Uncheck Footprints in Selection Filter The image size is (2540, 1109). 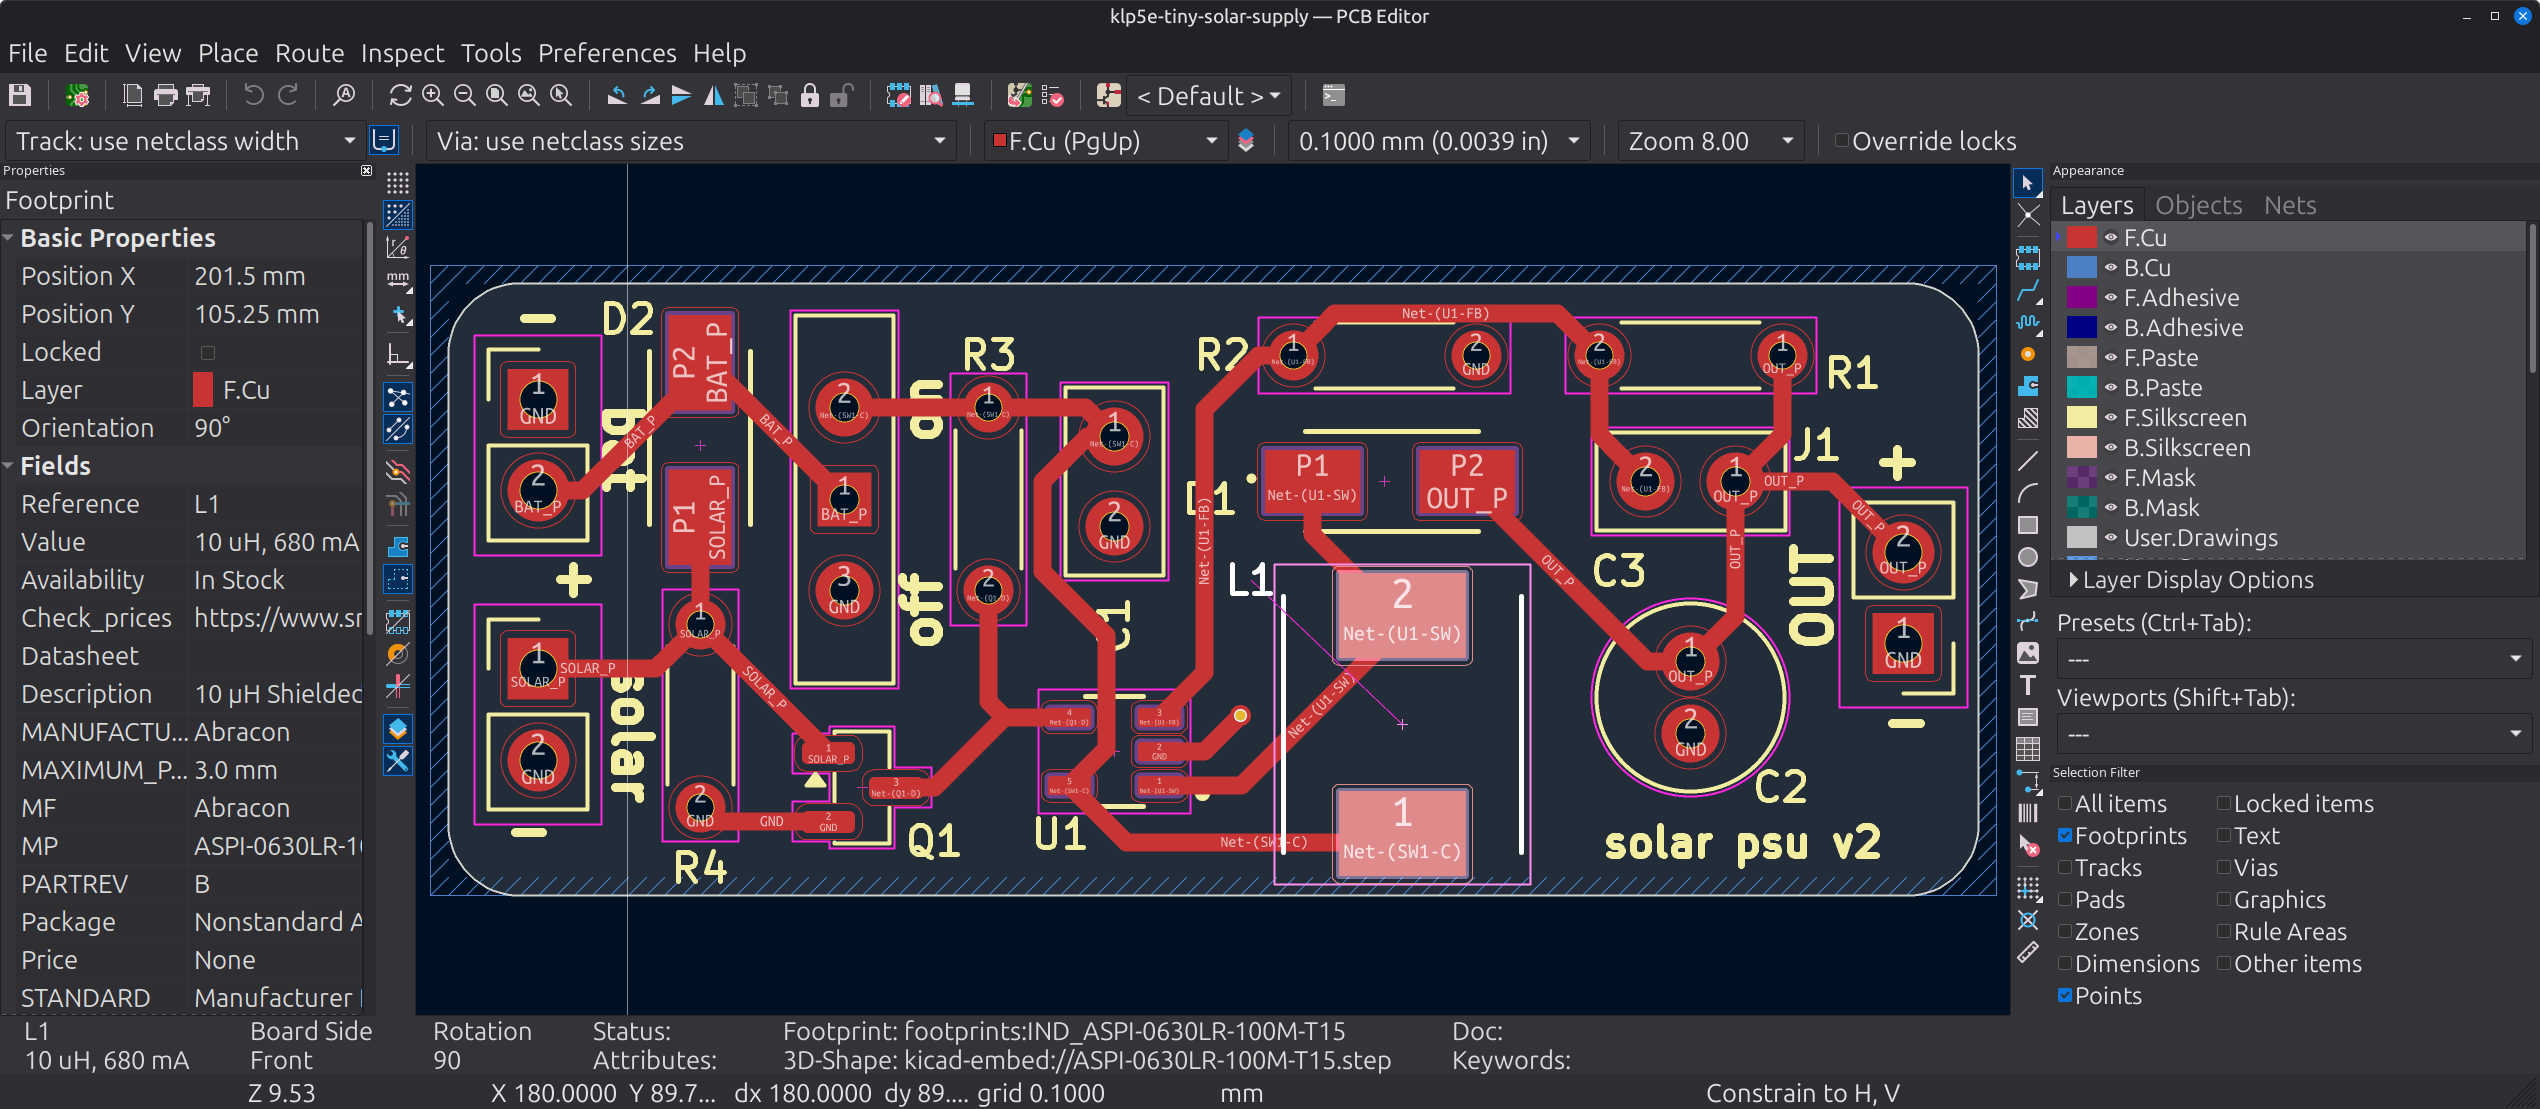pyautogui.click(x=2065, y=835)
